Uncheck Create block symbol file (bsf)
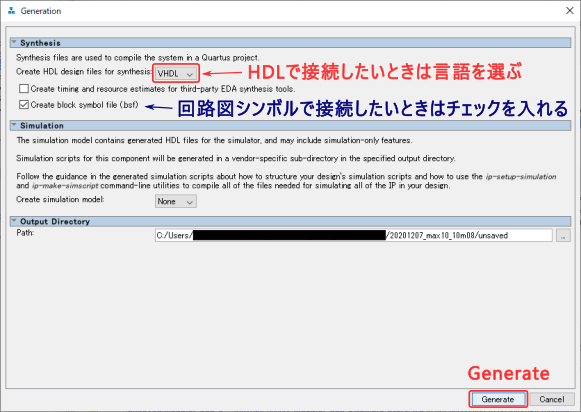The height and width of the screenshot is (412, 581). tap(24, 105)
